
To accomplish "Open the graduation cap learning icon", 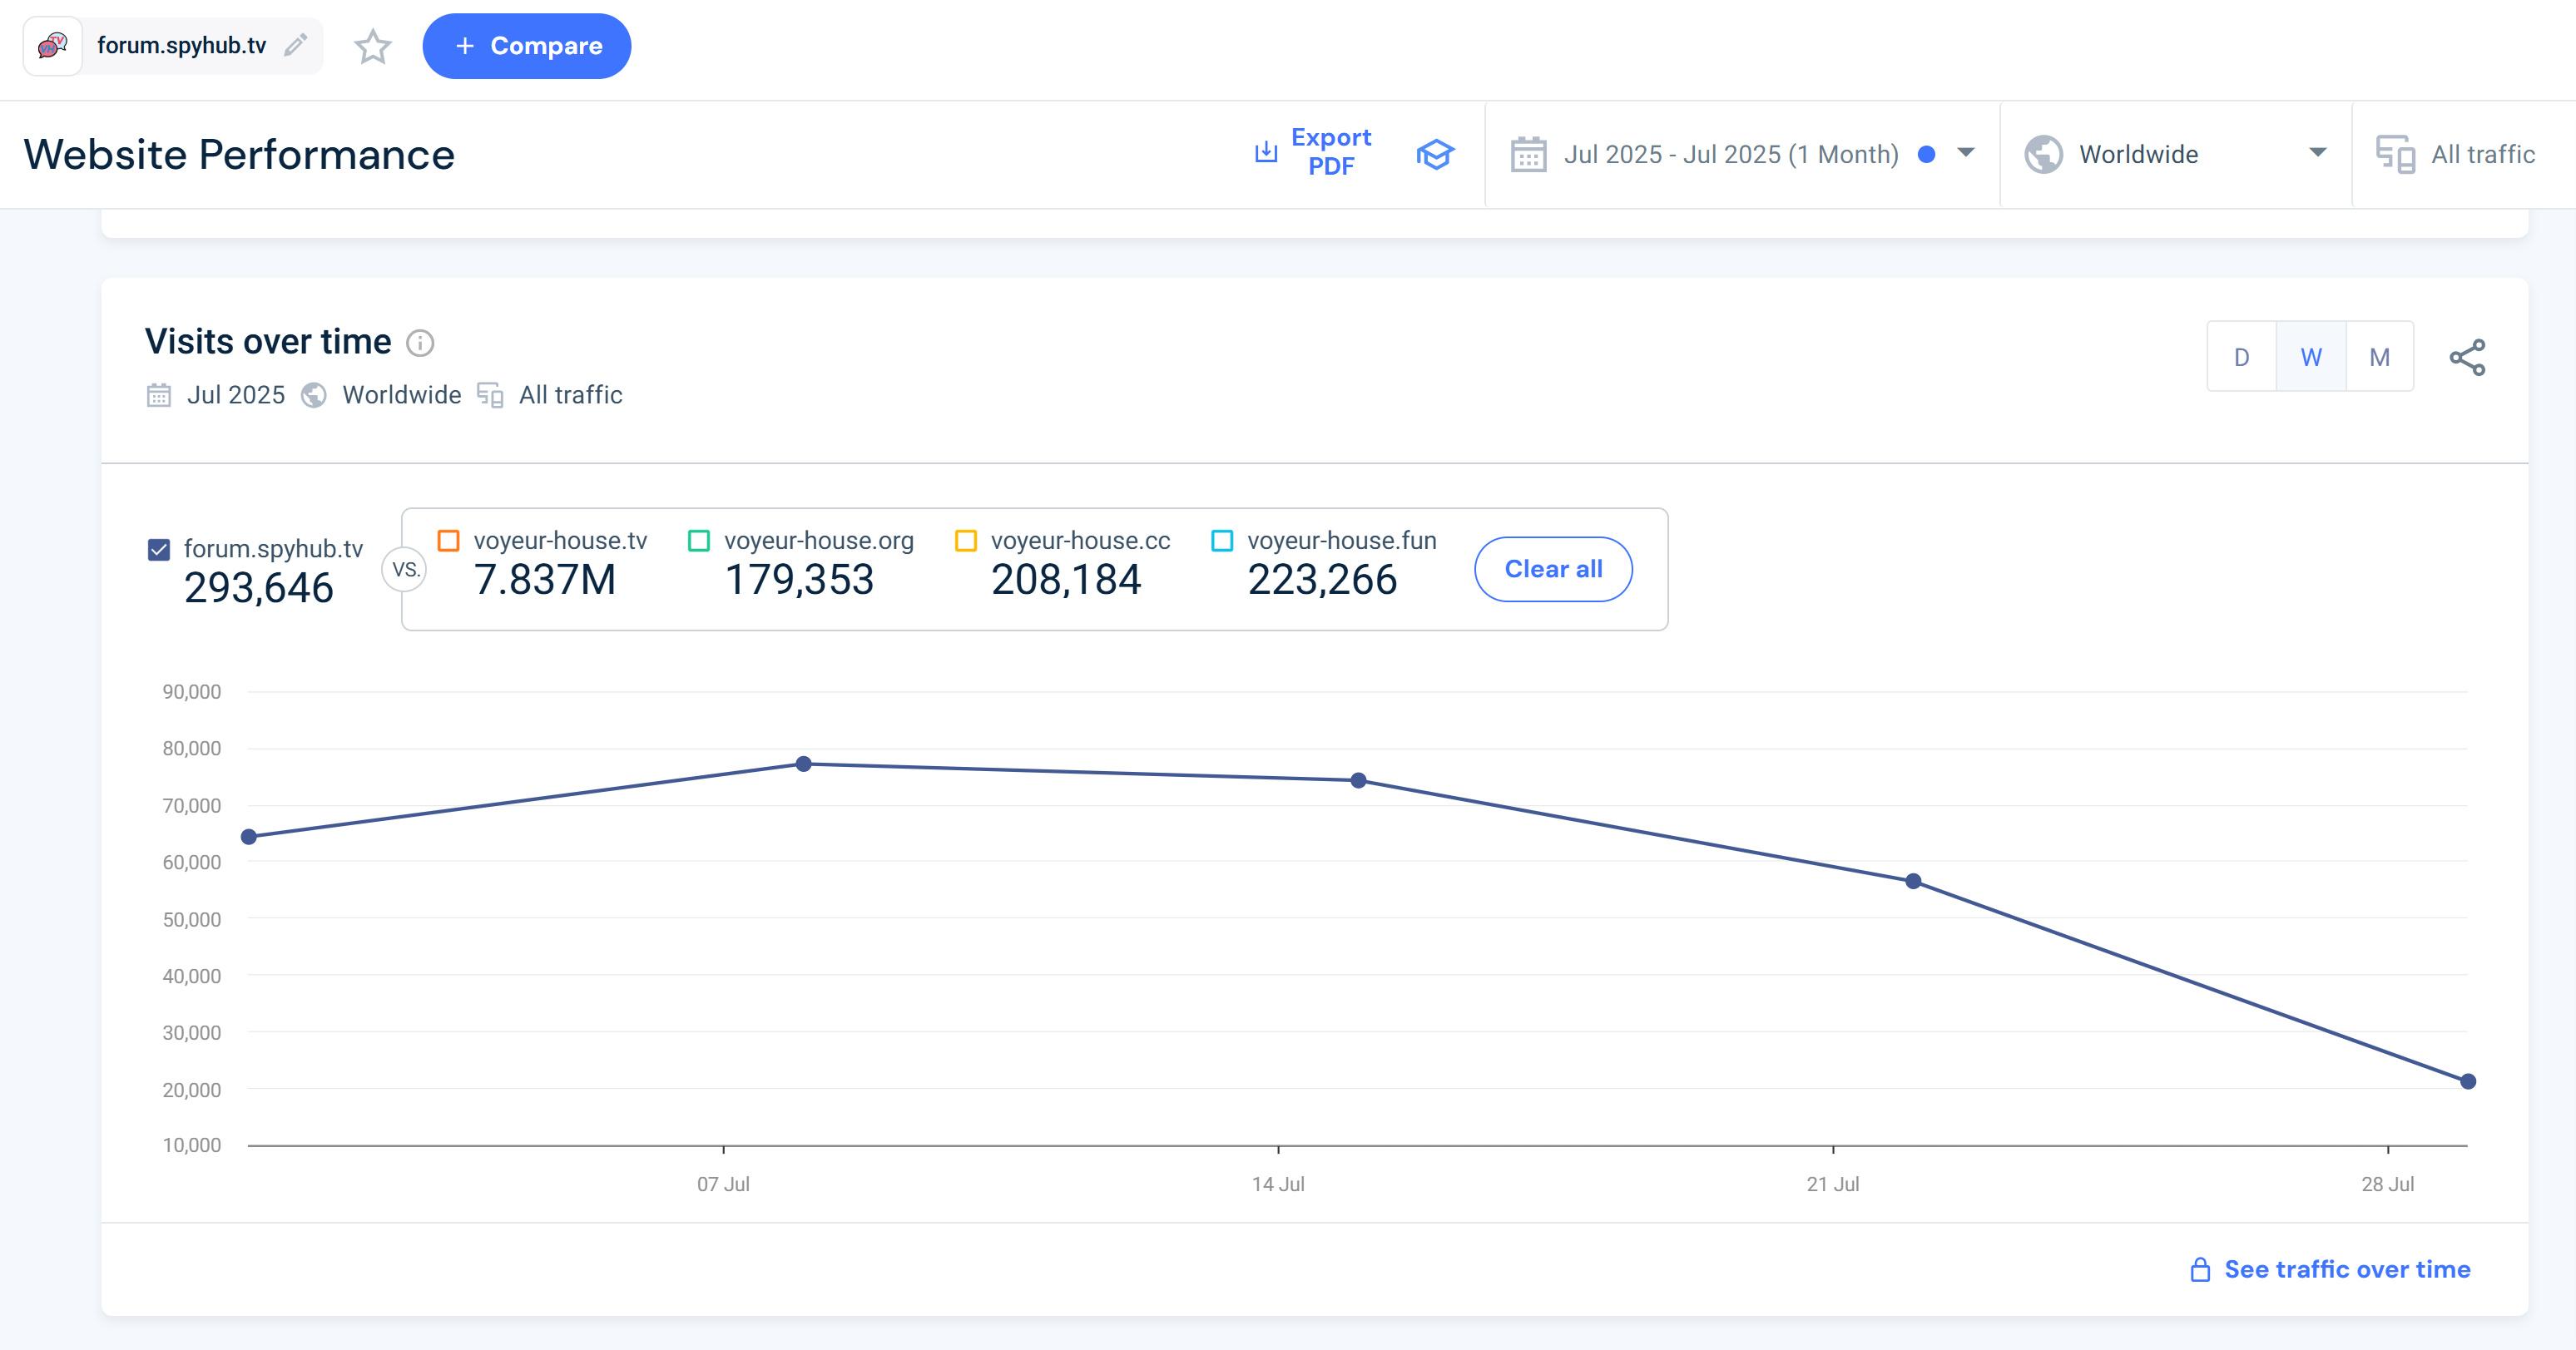I will [x=1435, y=154].
